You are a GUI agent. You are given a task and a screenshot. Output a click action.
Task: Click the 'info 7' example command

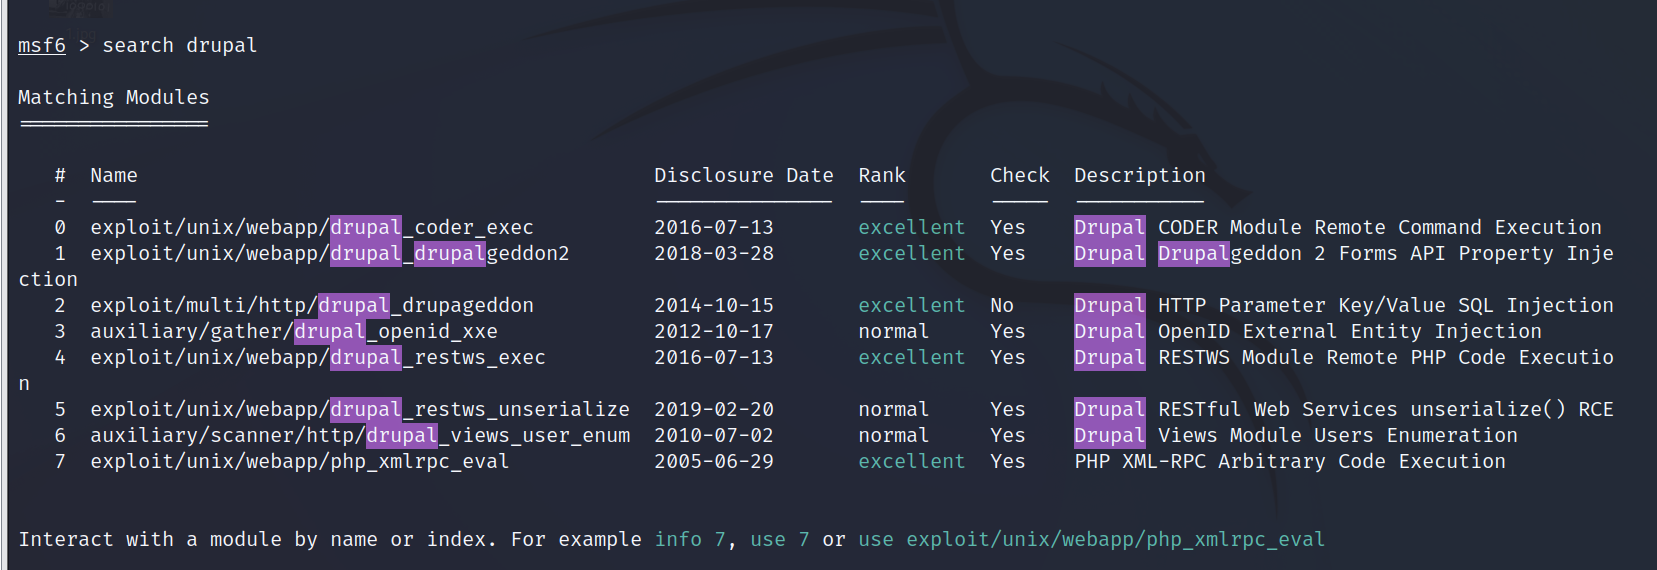pos(690,540)
